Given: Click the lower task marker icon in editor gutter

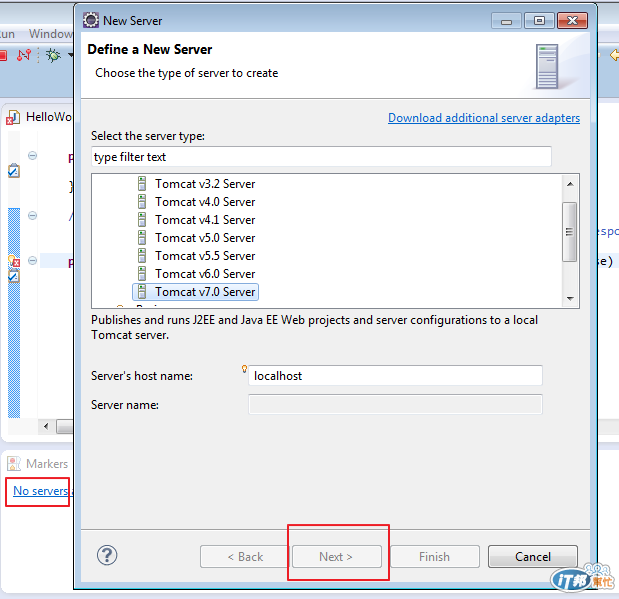Looking at the screenshot, I should click(x=14, y=276).
